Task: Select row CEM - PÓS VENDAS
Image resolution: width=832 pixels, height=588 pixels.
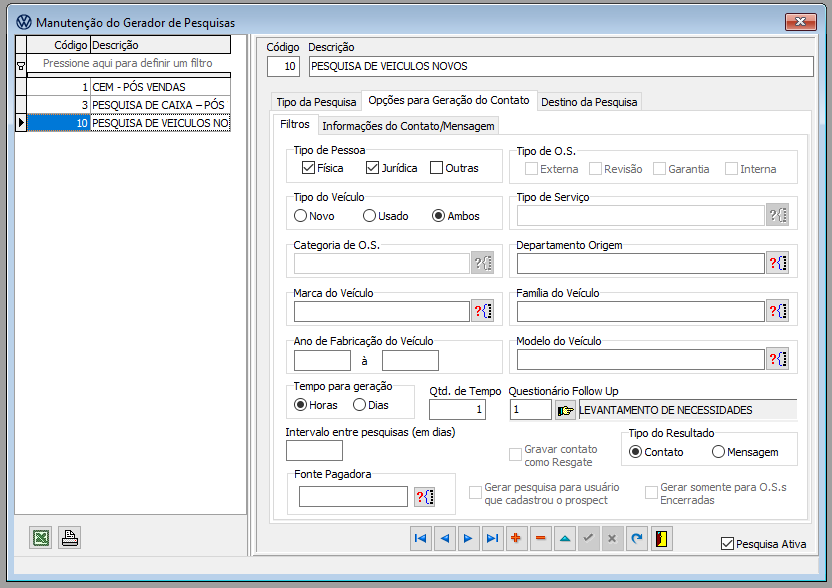Action: click(x=128, y=87)
